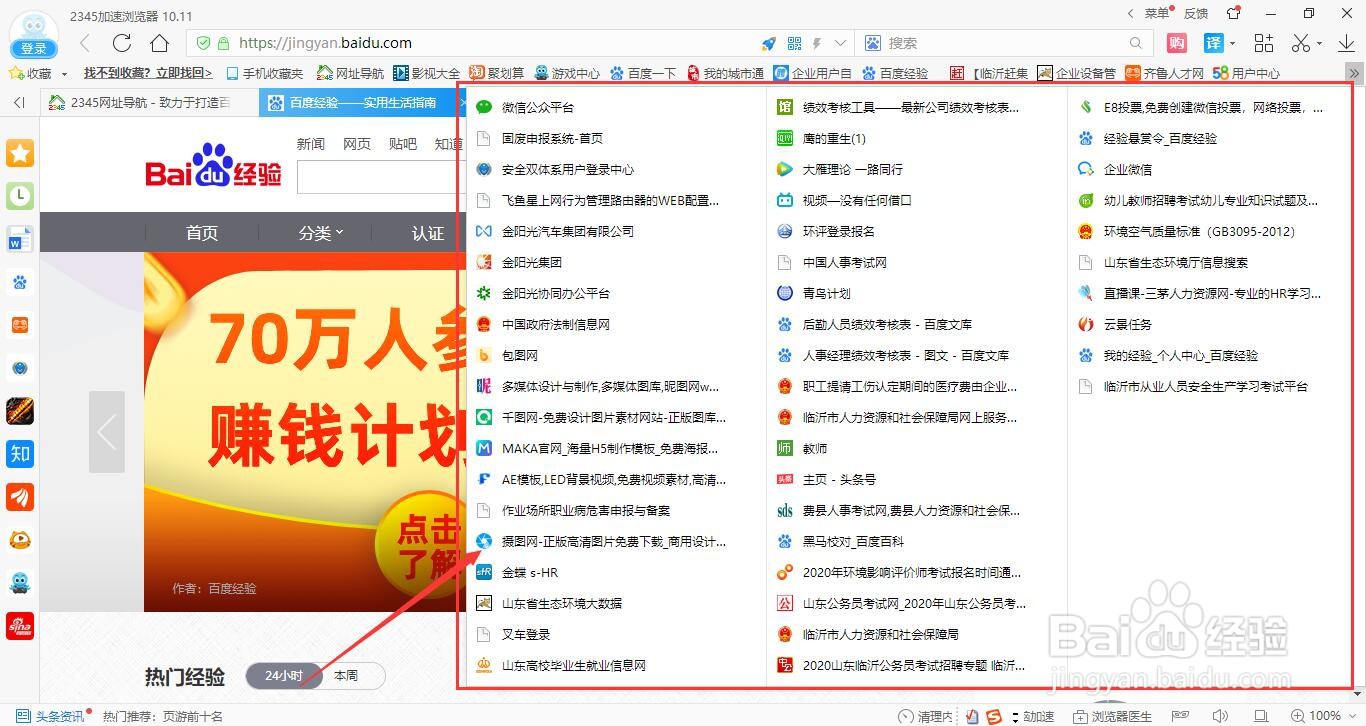1366x726 pixels.
Task: Open the 译 translation tool
Action: (x=1212, y=43)
